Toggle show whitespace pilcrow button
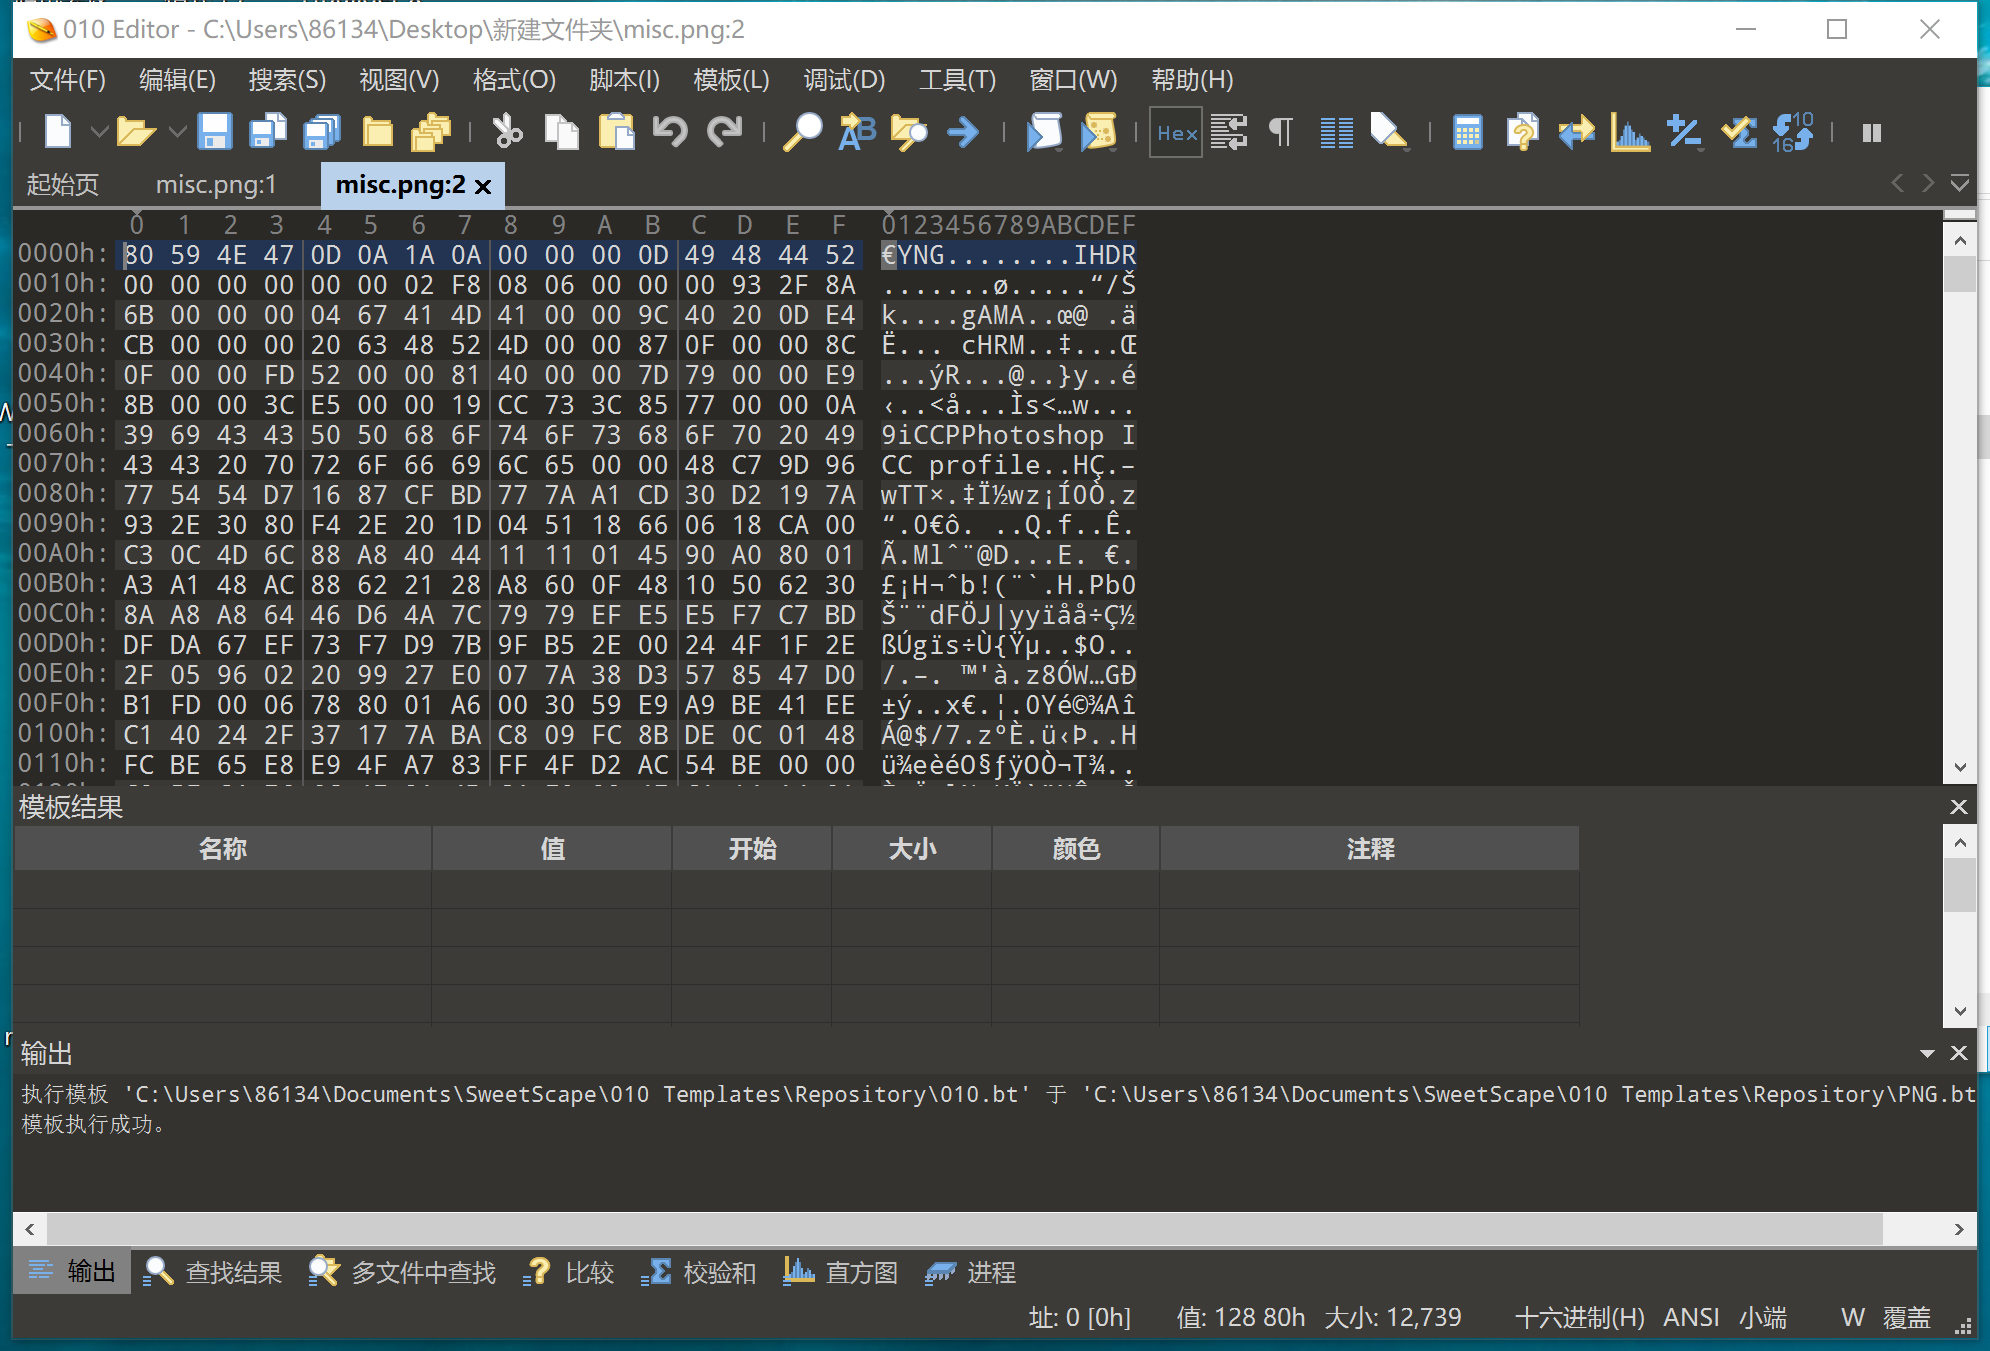The image size is (1990, 1351). point(1281,132)
